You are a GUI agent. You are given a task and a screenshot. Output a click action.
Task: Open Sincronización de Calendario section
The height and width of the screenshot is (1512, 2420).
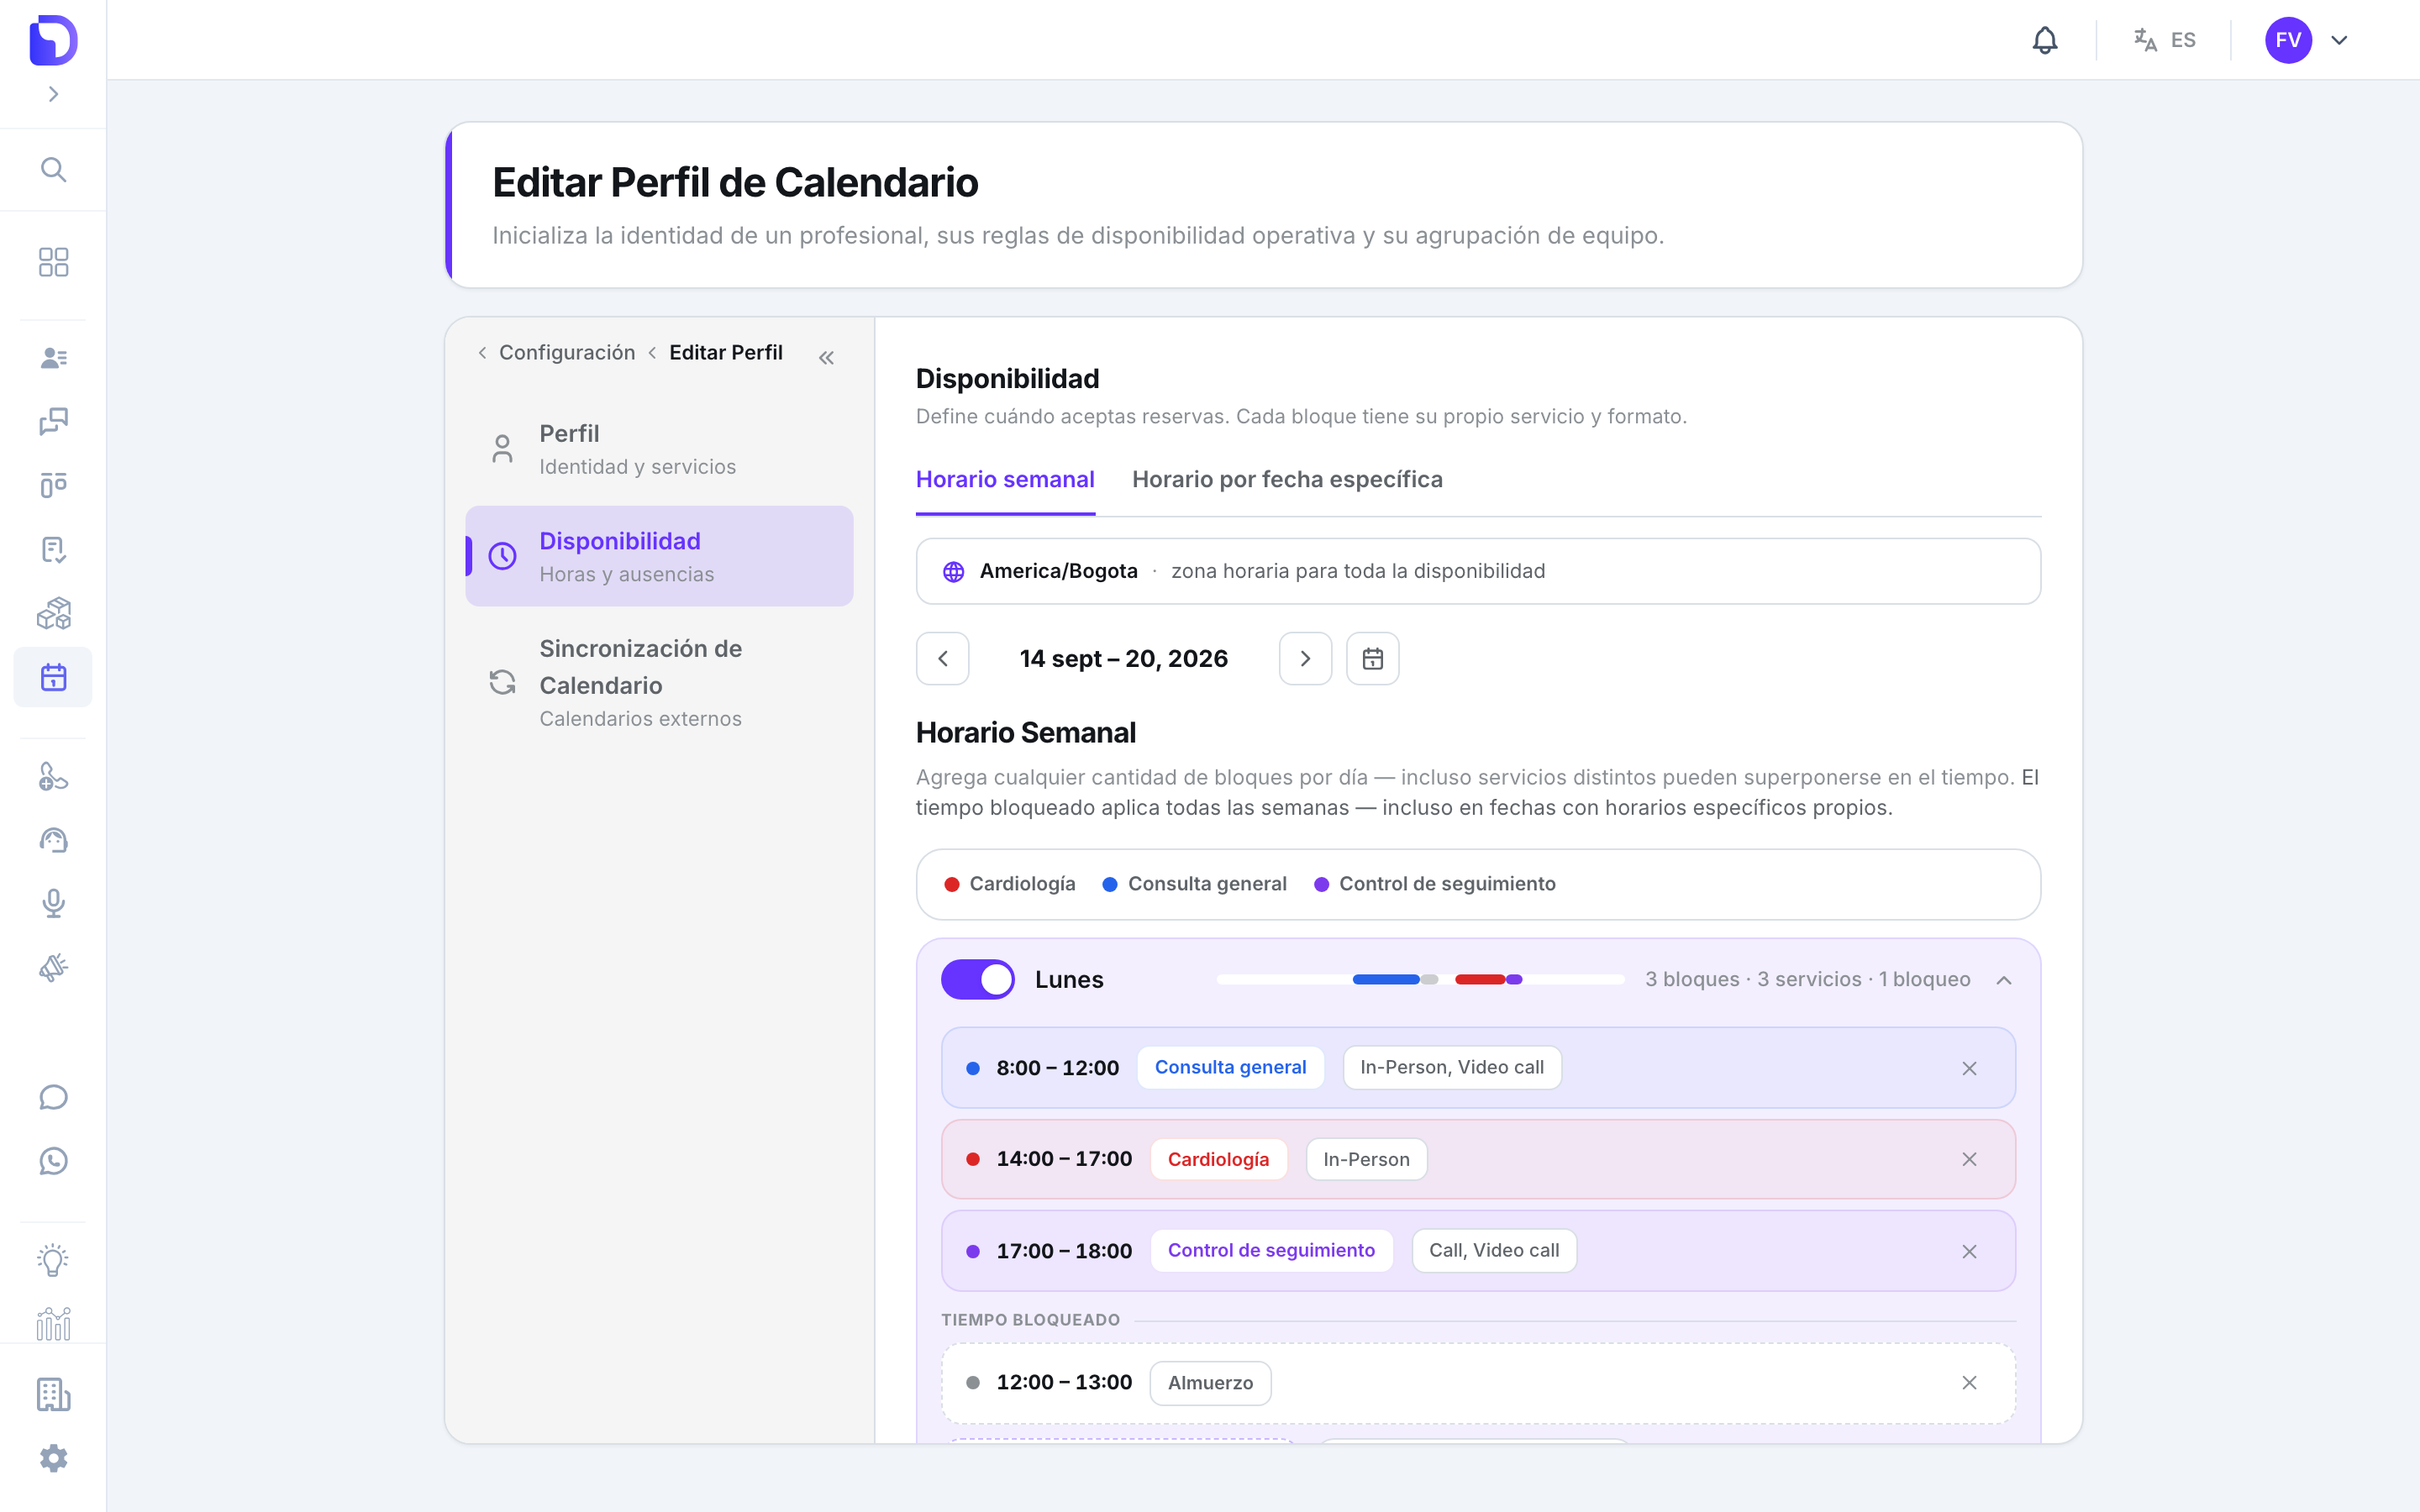click(x=659, y=683)
